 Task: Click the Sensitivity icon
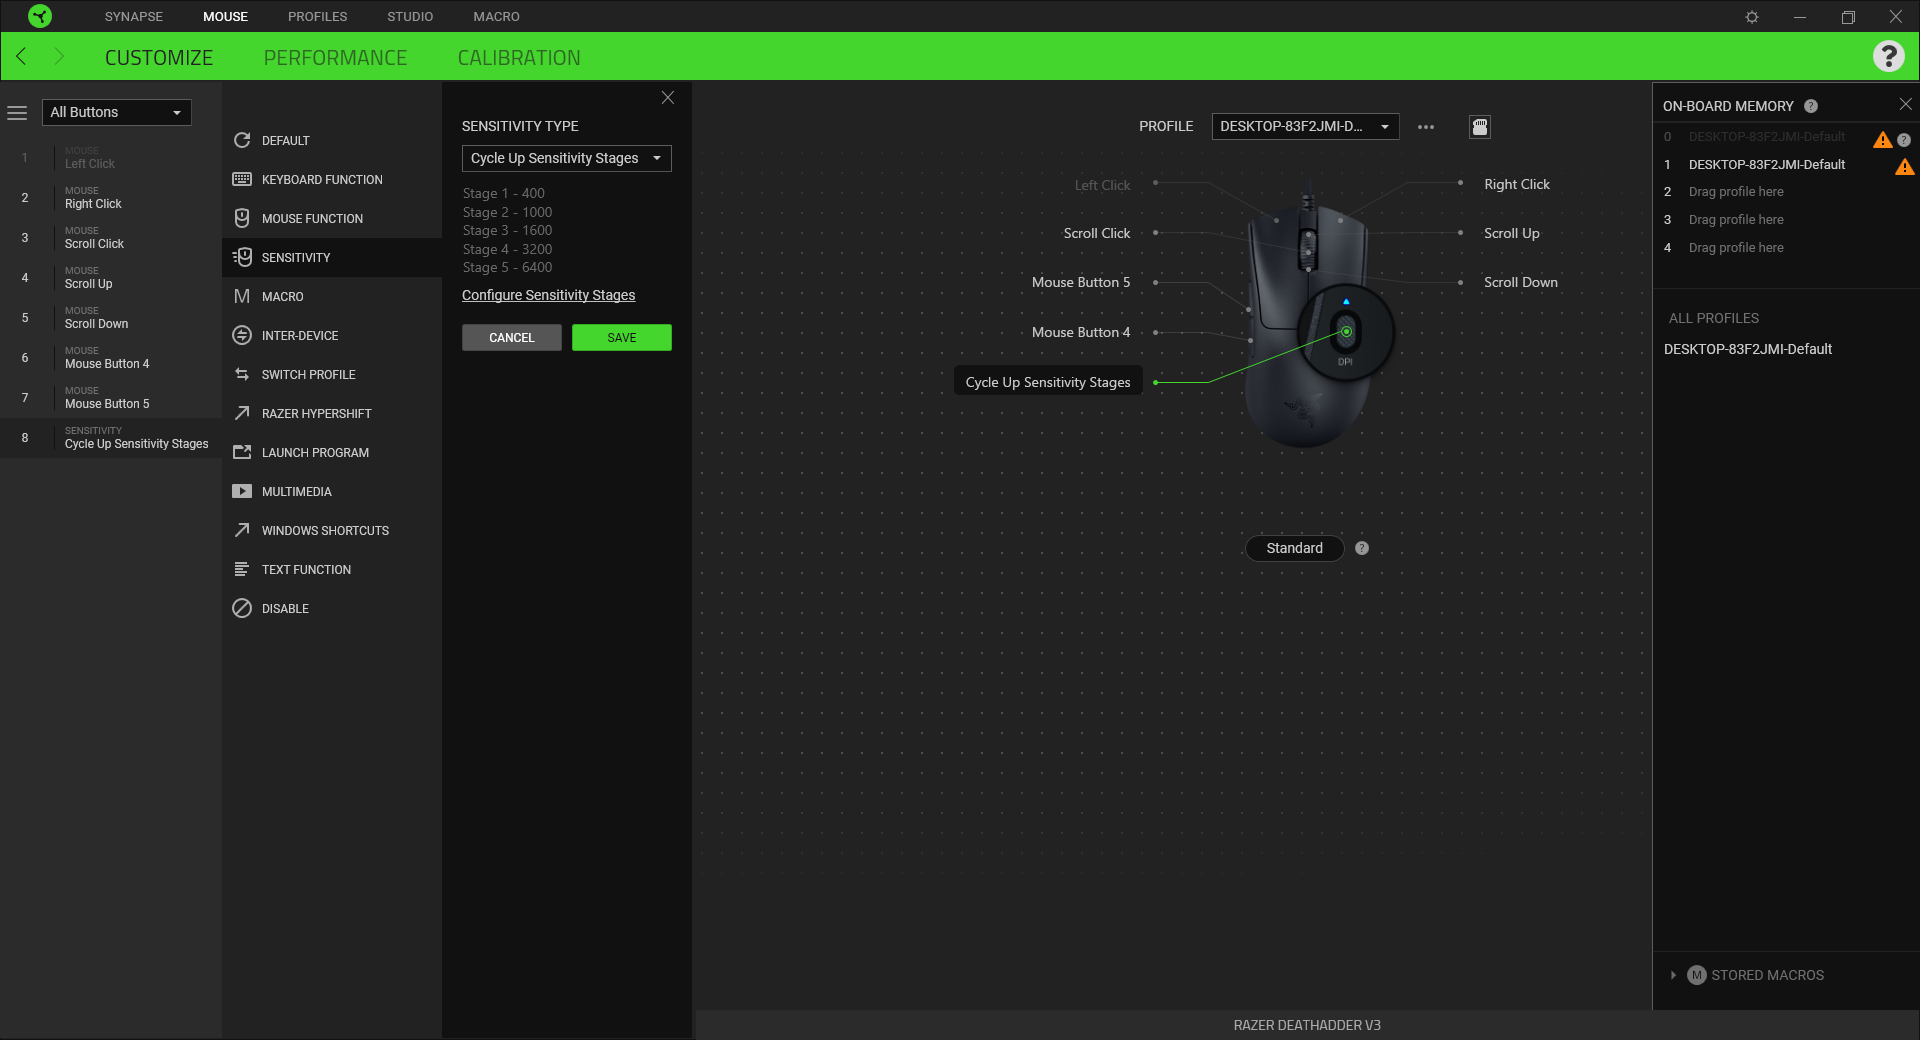[242, 257]
